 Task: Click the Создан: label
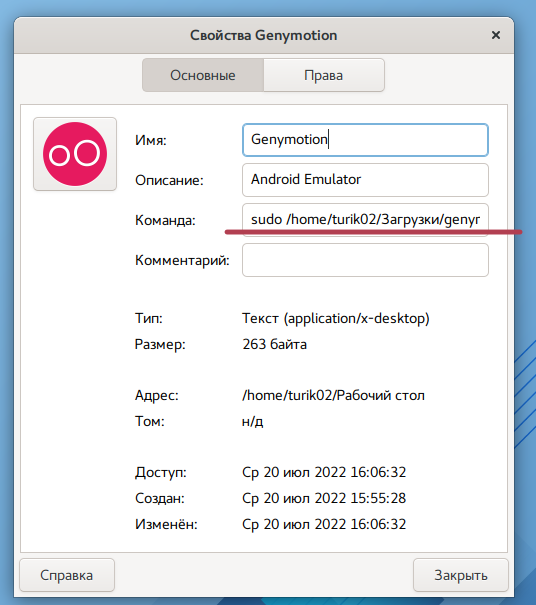click(x=160, y=499)
